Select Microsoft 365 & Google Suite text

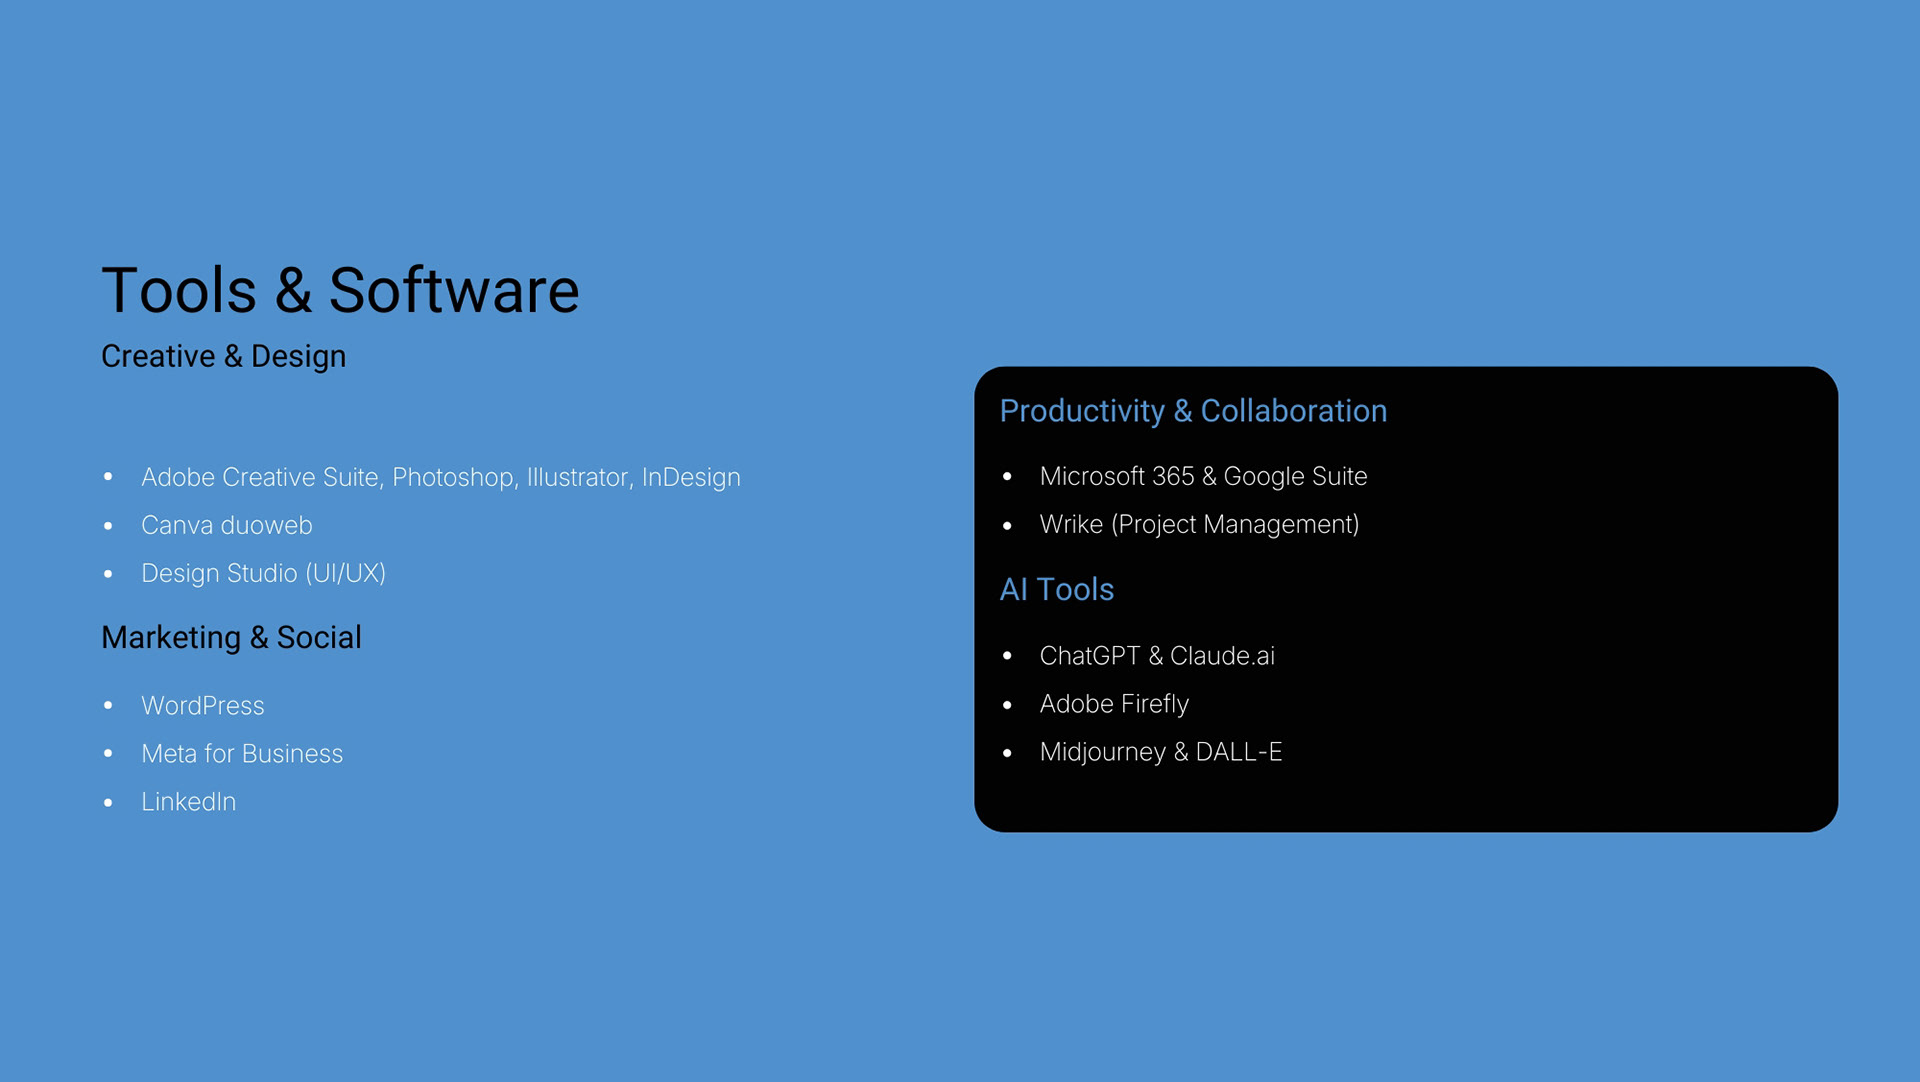tap(1202, 476)
